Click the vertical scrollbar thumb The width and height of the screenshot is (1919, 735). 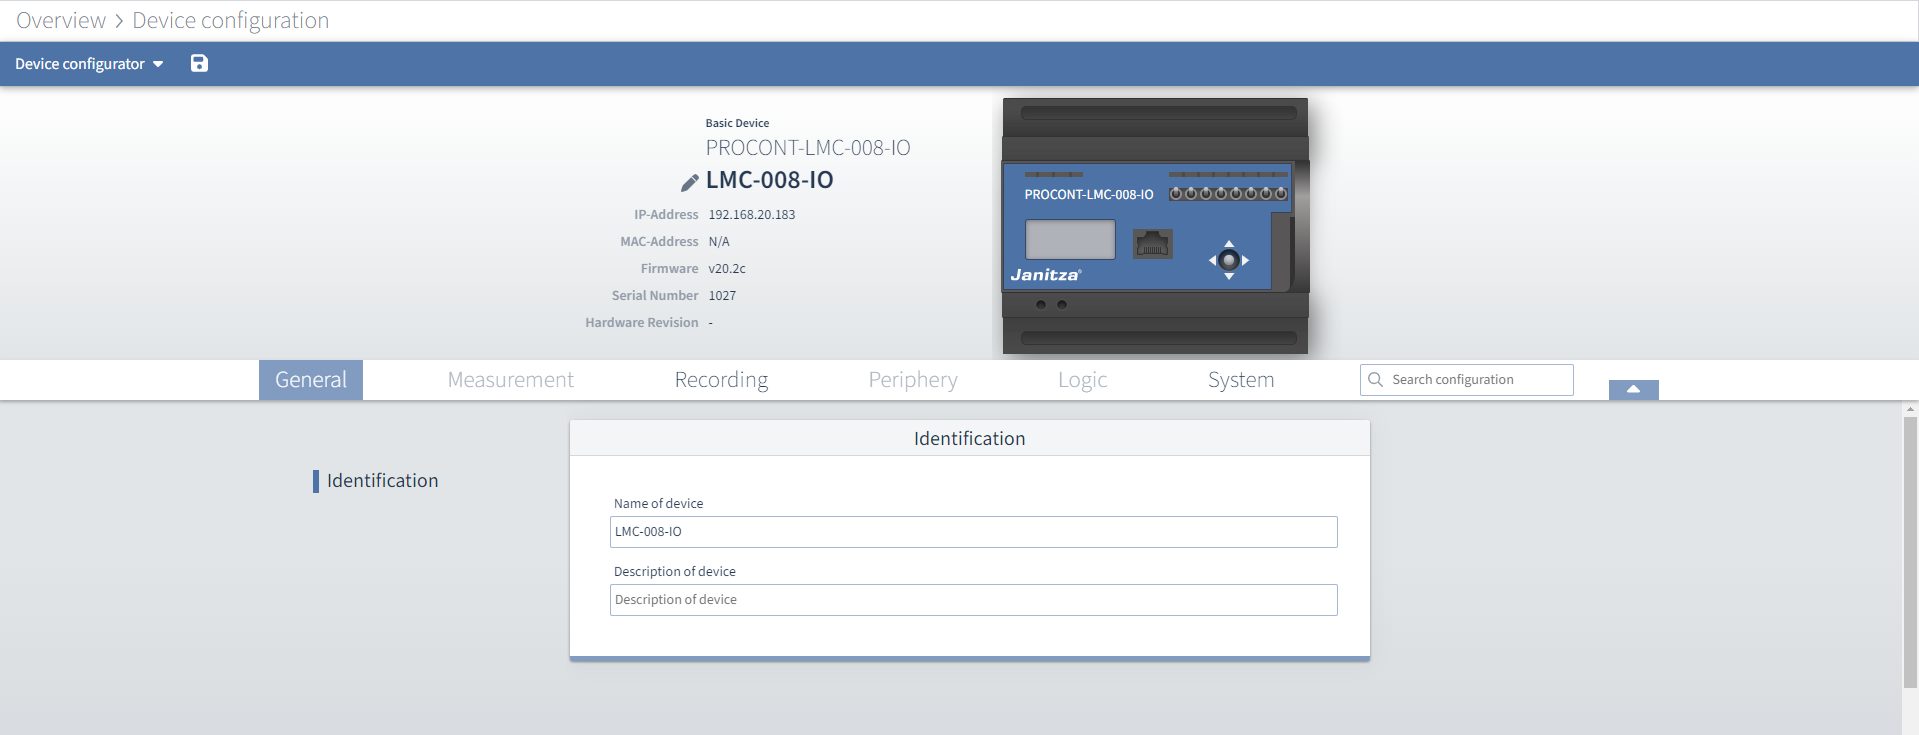[x=1910, y=552]
